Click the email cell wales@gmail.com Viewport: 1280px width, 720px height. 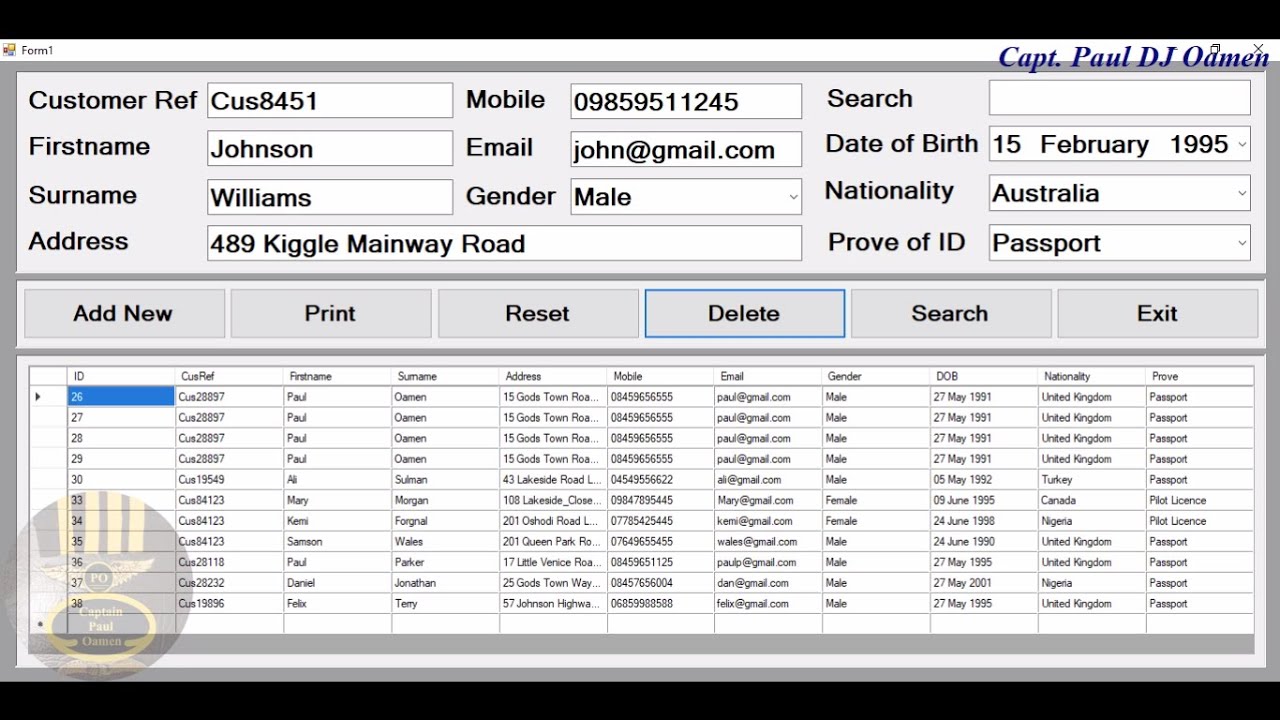point(768,542)
